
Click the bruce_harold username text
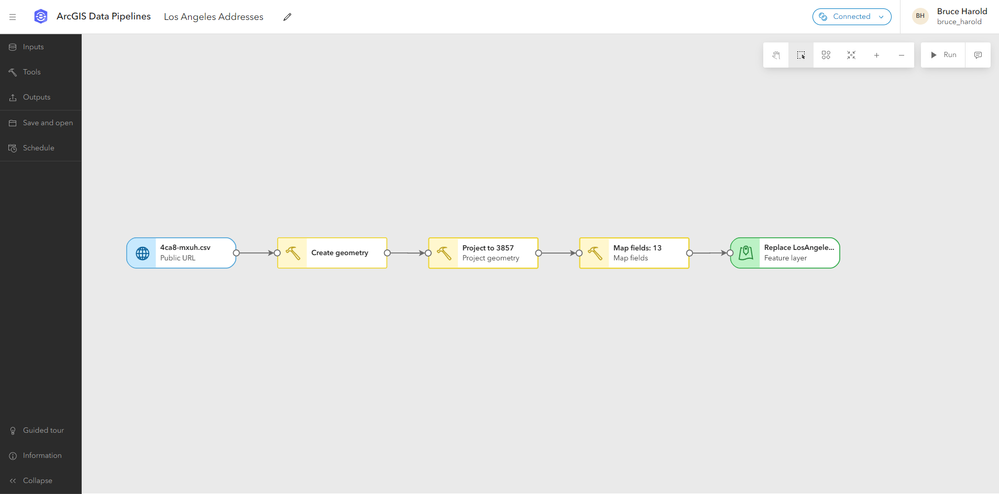[x=959, y=22]
